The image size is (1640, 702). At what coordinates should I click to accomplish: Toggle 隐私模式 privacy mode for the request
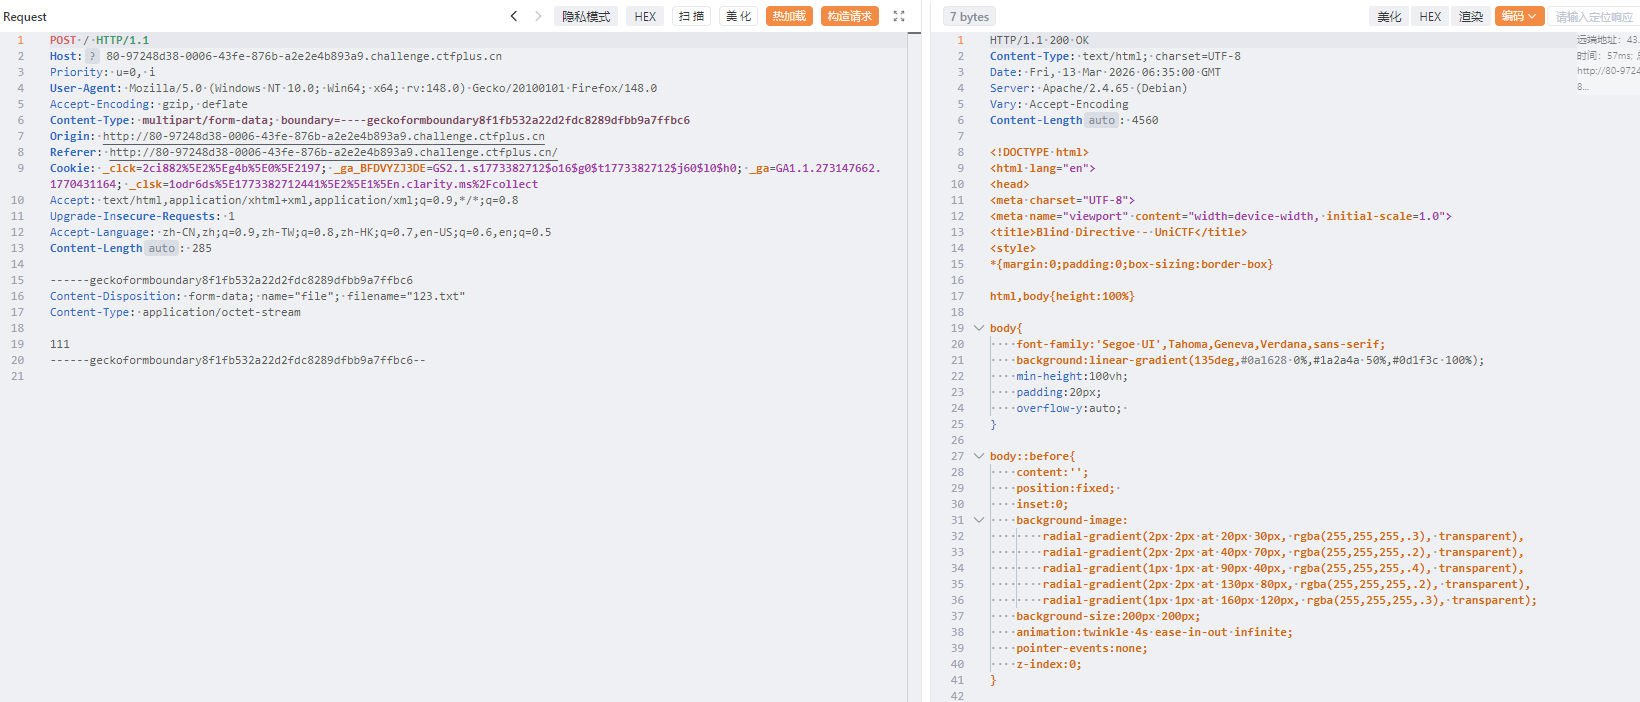586,16
